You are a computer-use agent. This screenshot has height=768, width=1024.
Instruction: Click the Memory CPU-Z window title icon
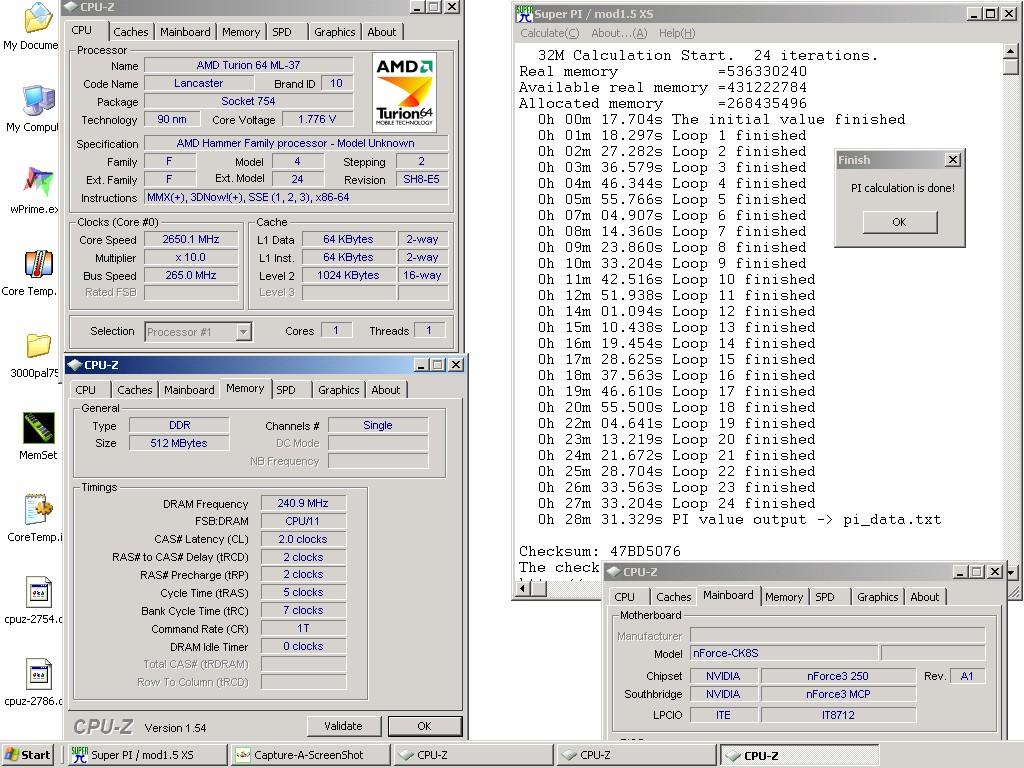point(74,365)
